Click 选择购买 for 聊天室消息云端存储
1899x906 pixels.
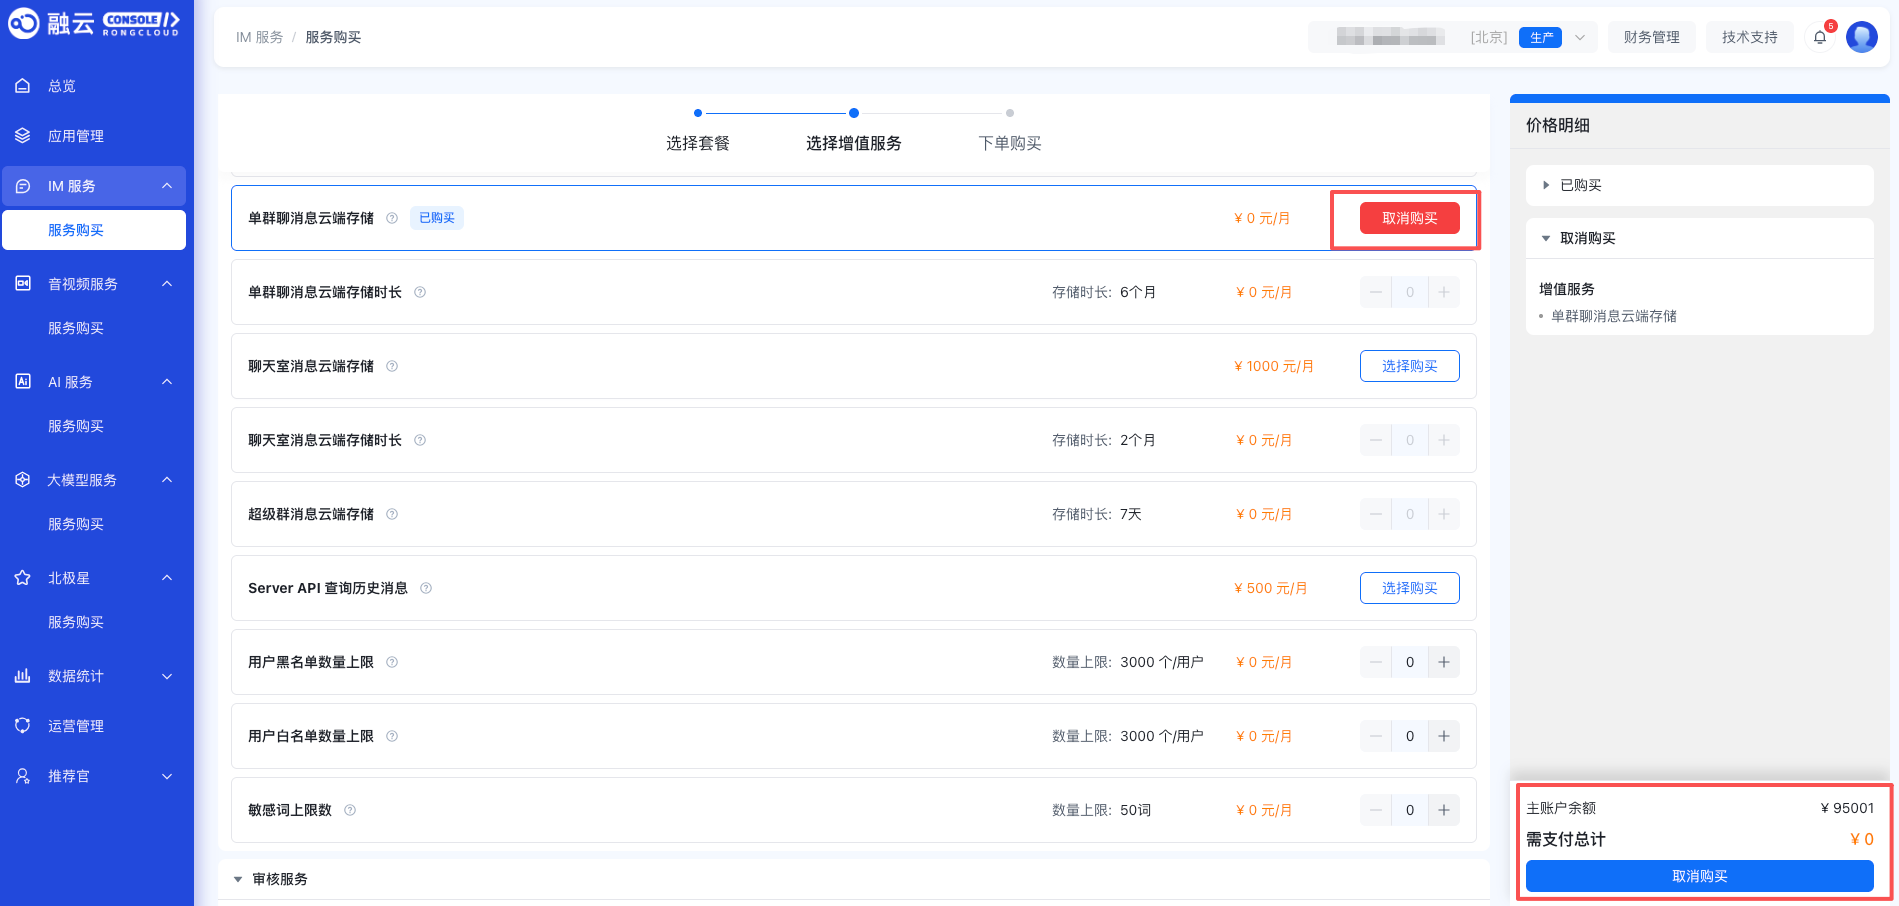(x=1410, y=366)
